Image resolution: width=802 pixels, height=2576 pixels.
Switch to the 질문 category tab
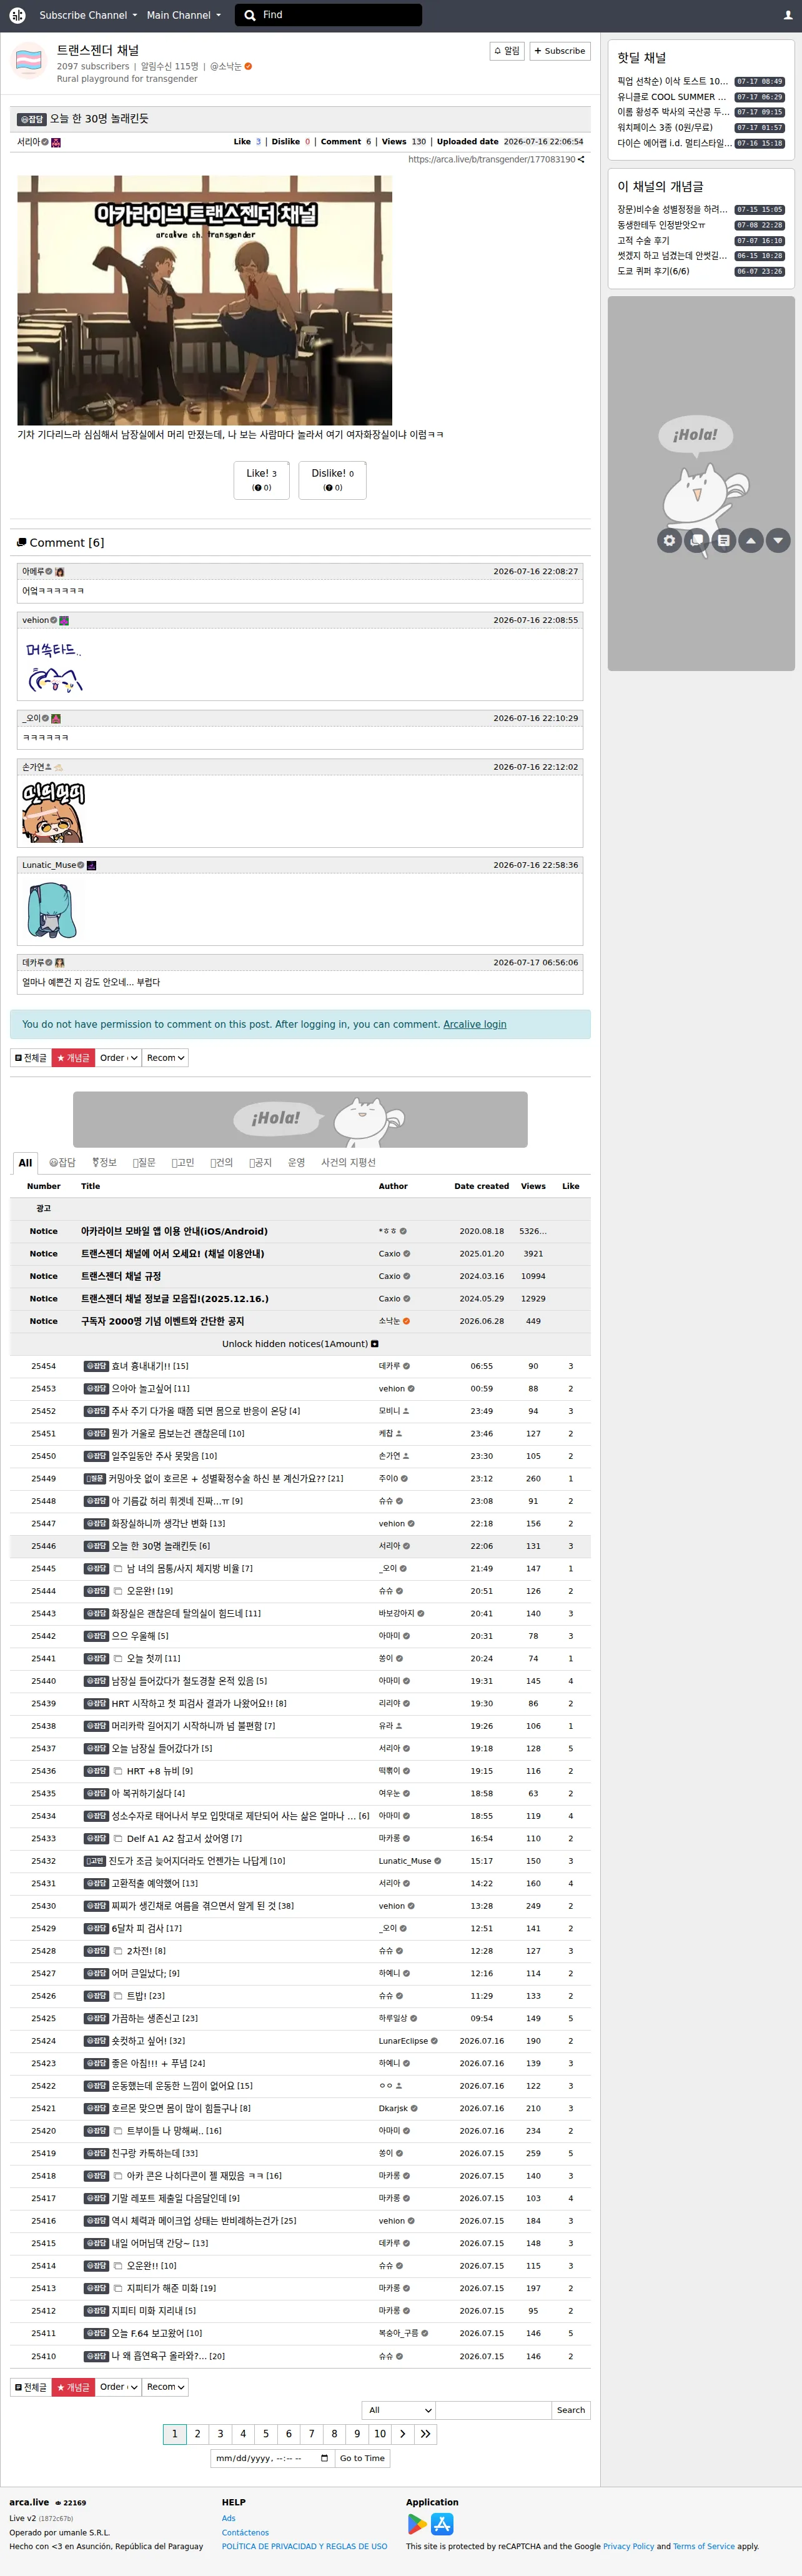[x=144, y=1163]
